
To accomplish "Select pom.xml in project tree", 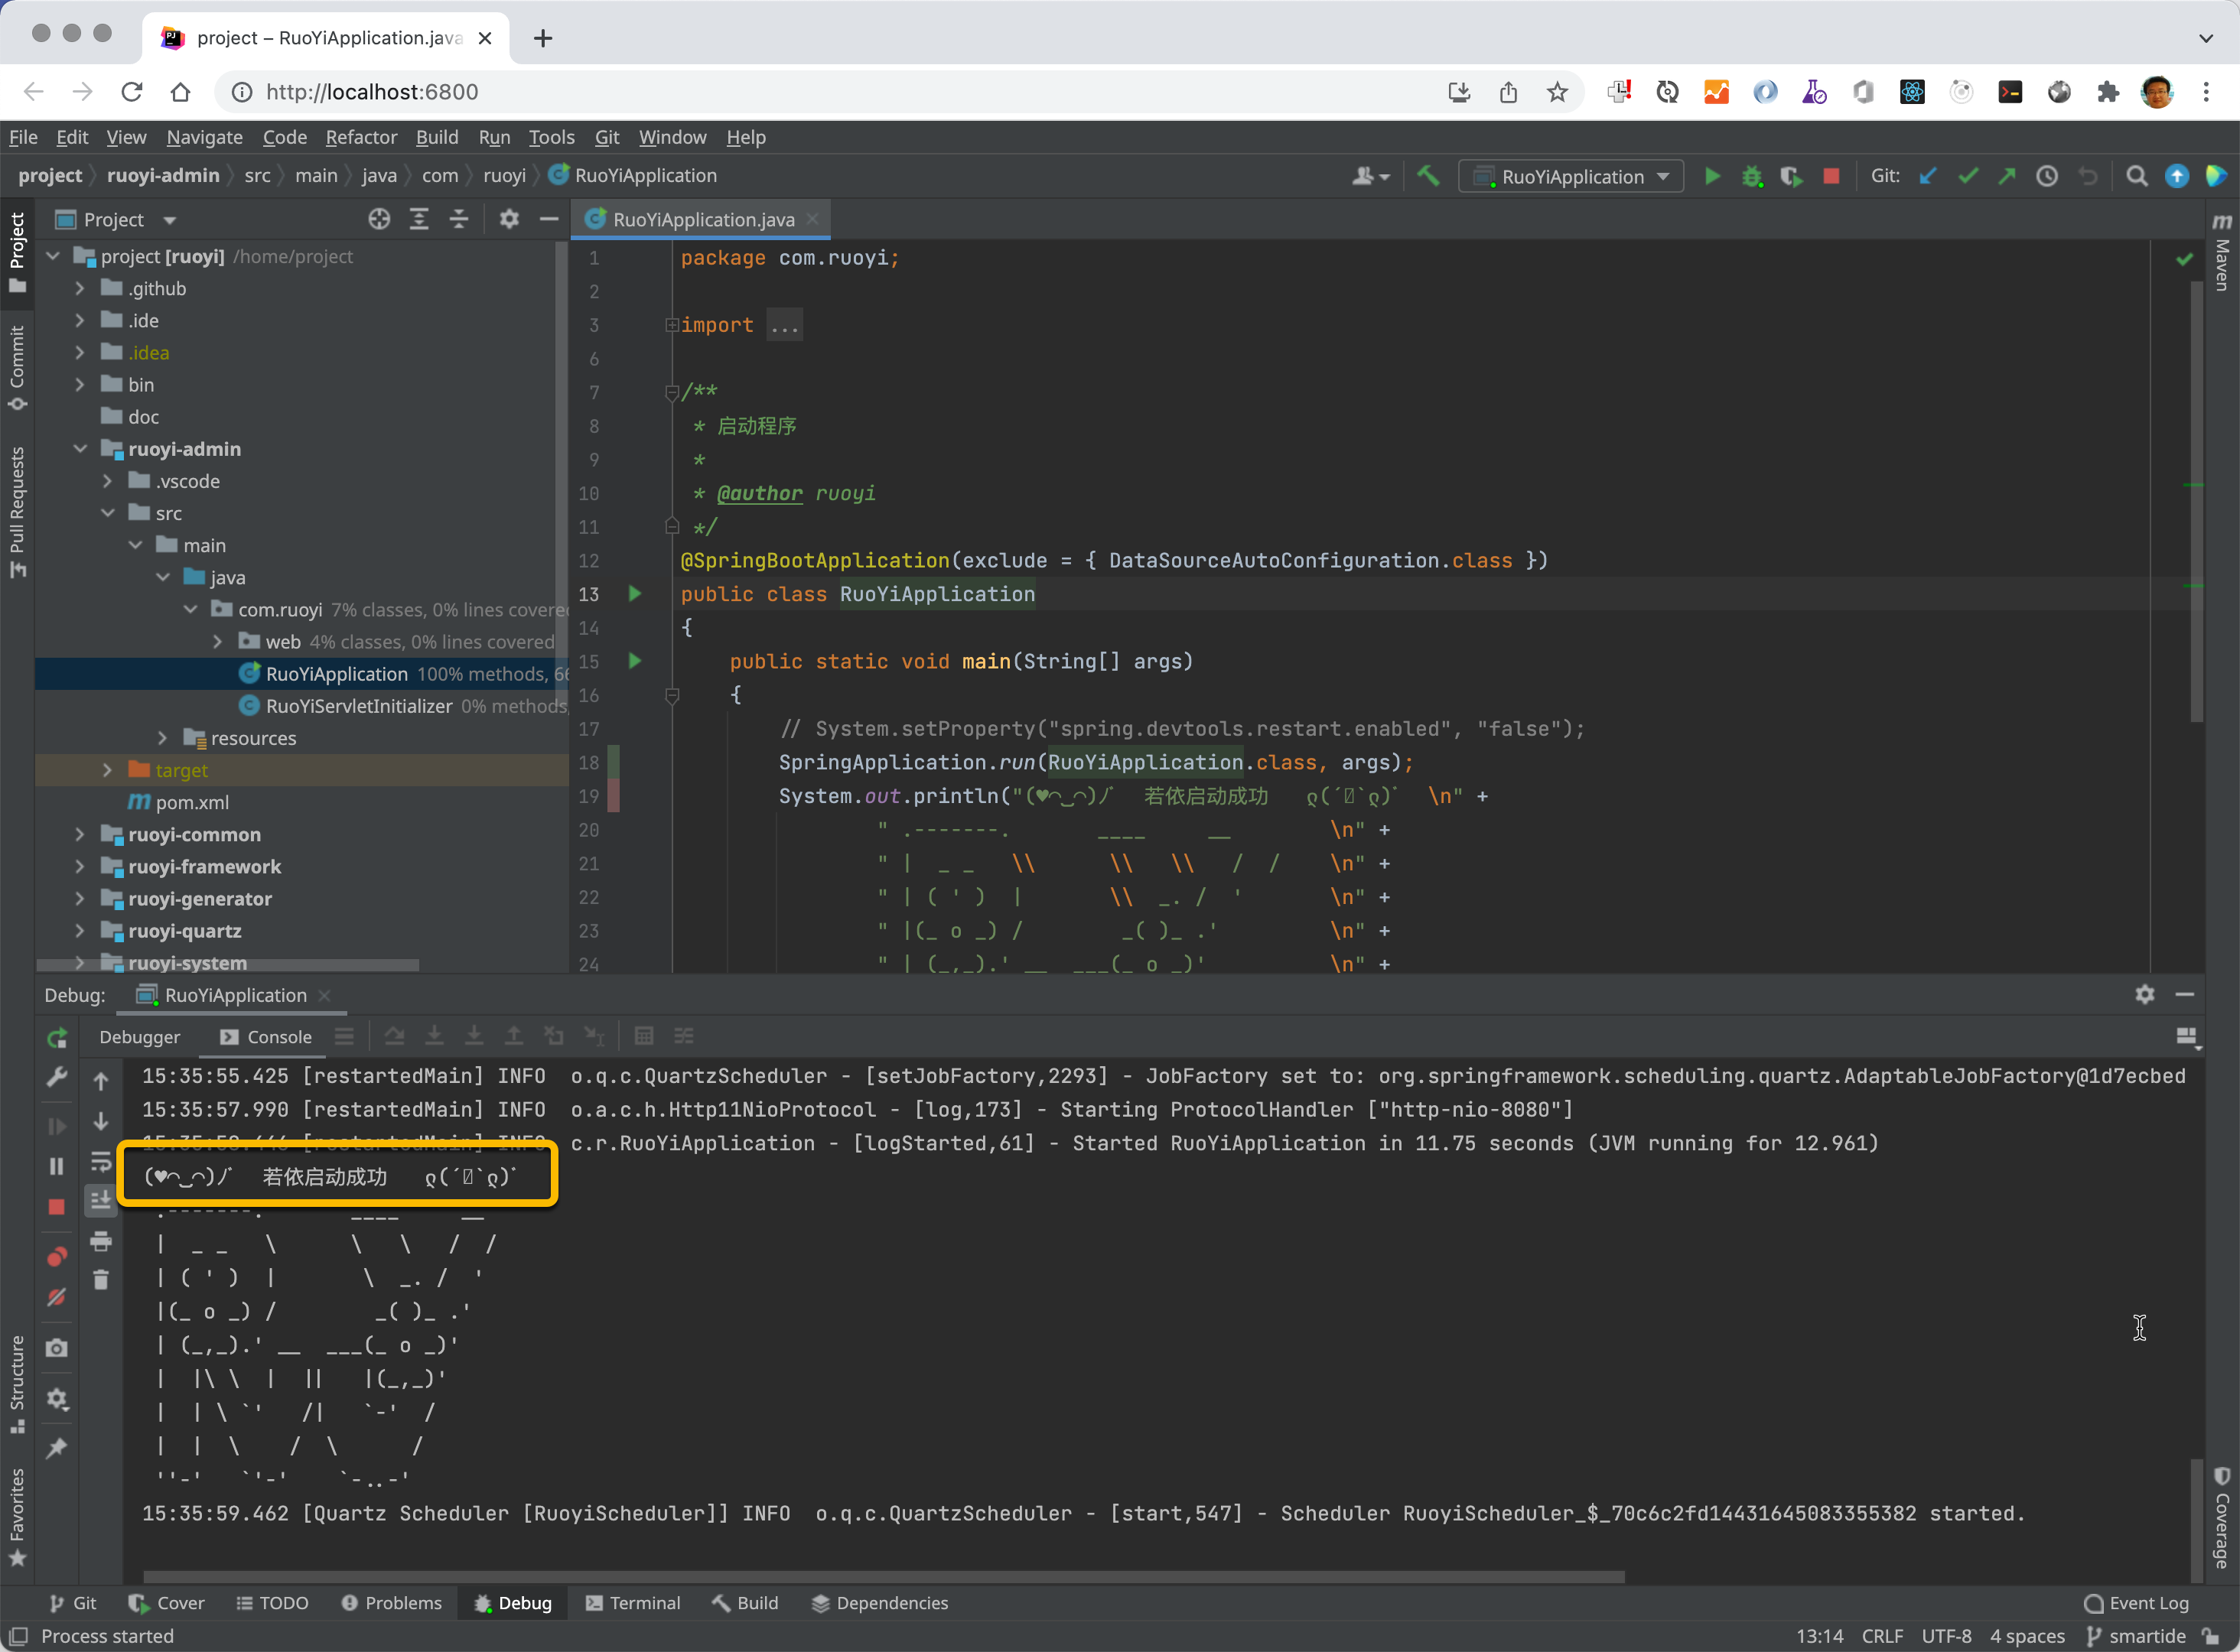I will 192,802.
